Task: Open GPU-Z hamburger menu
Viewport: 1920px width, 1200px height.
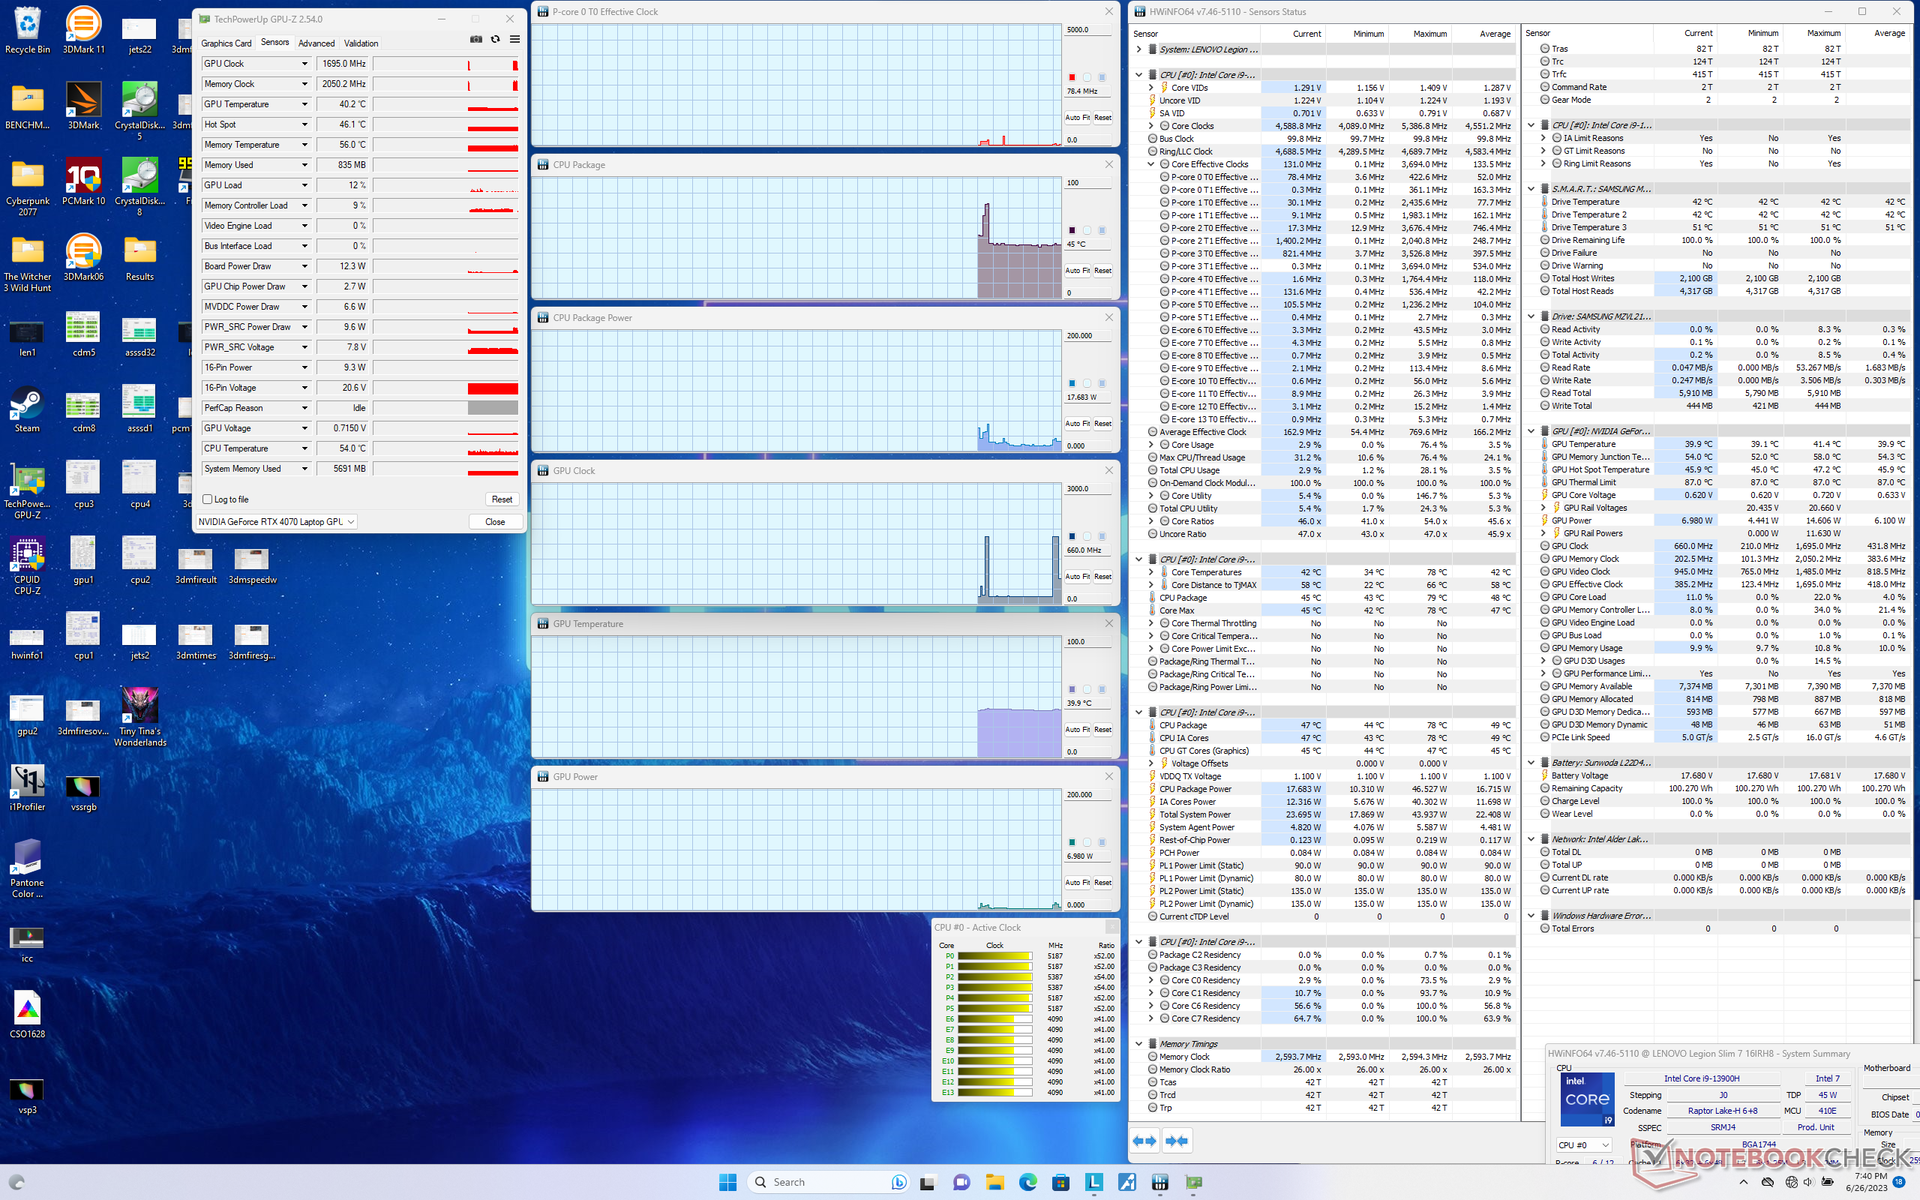Action: click(515, 40)
